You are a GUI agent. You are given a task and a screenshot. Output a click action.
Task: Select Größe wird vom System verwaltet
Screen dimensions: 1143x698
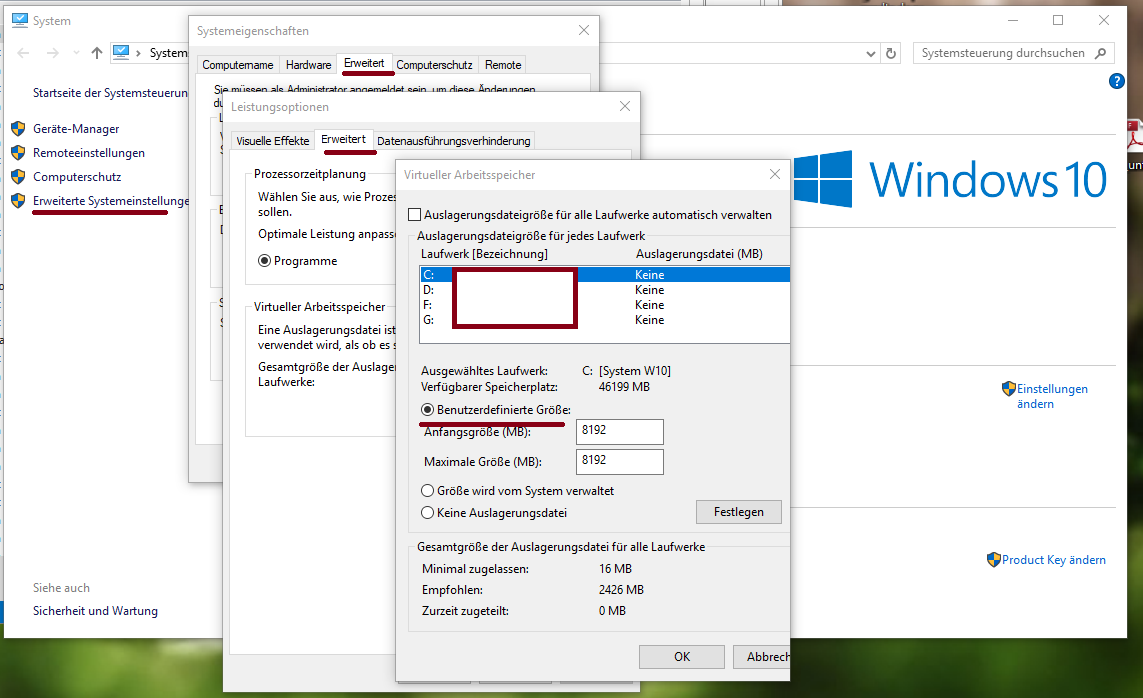428,491
